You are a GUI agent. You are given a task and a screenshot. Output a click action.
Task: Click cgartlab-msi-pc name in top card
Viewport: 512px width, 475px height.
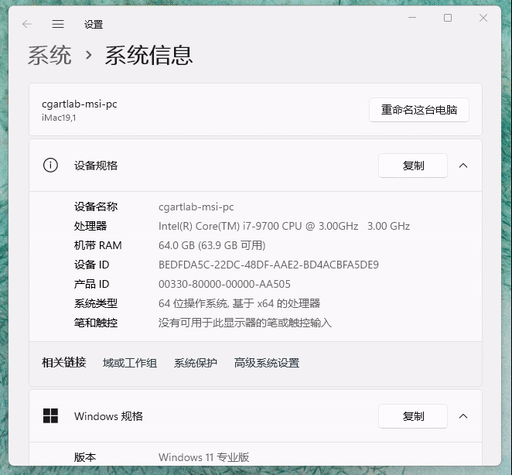79,104
